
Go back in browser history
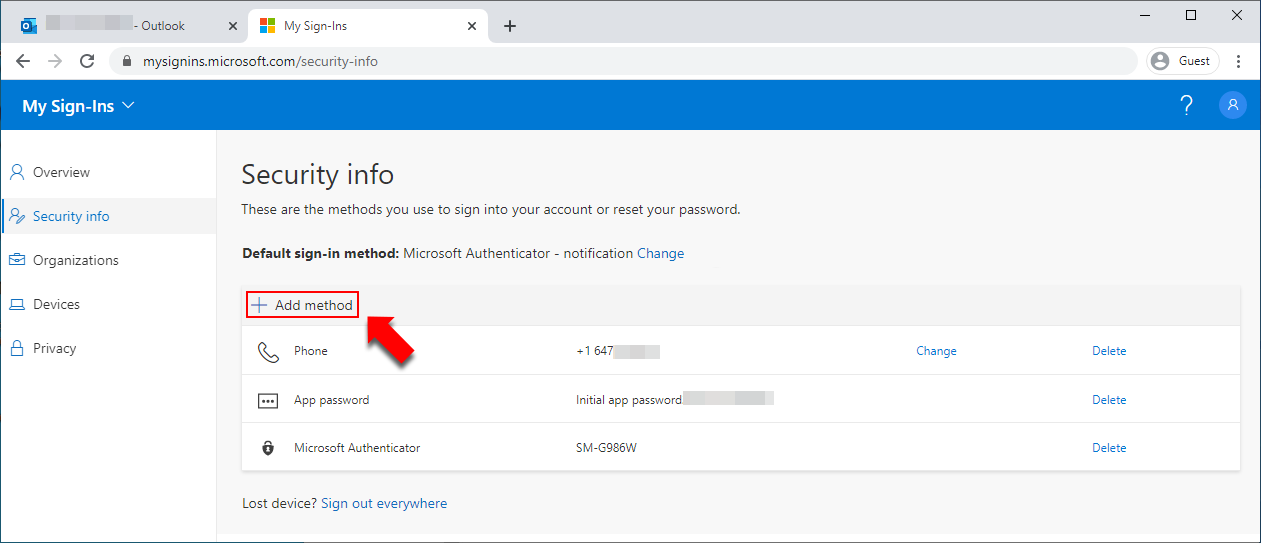(23, 61)
